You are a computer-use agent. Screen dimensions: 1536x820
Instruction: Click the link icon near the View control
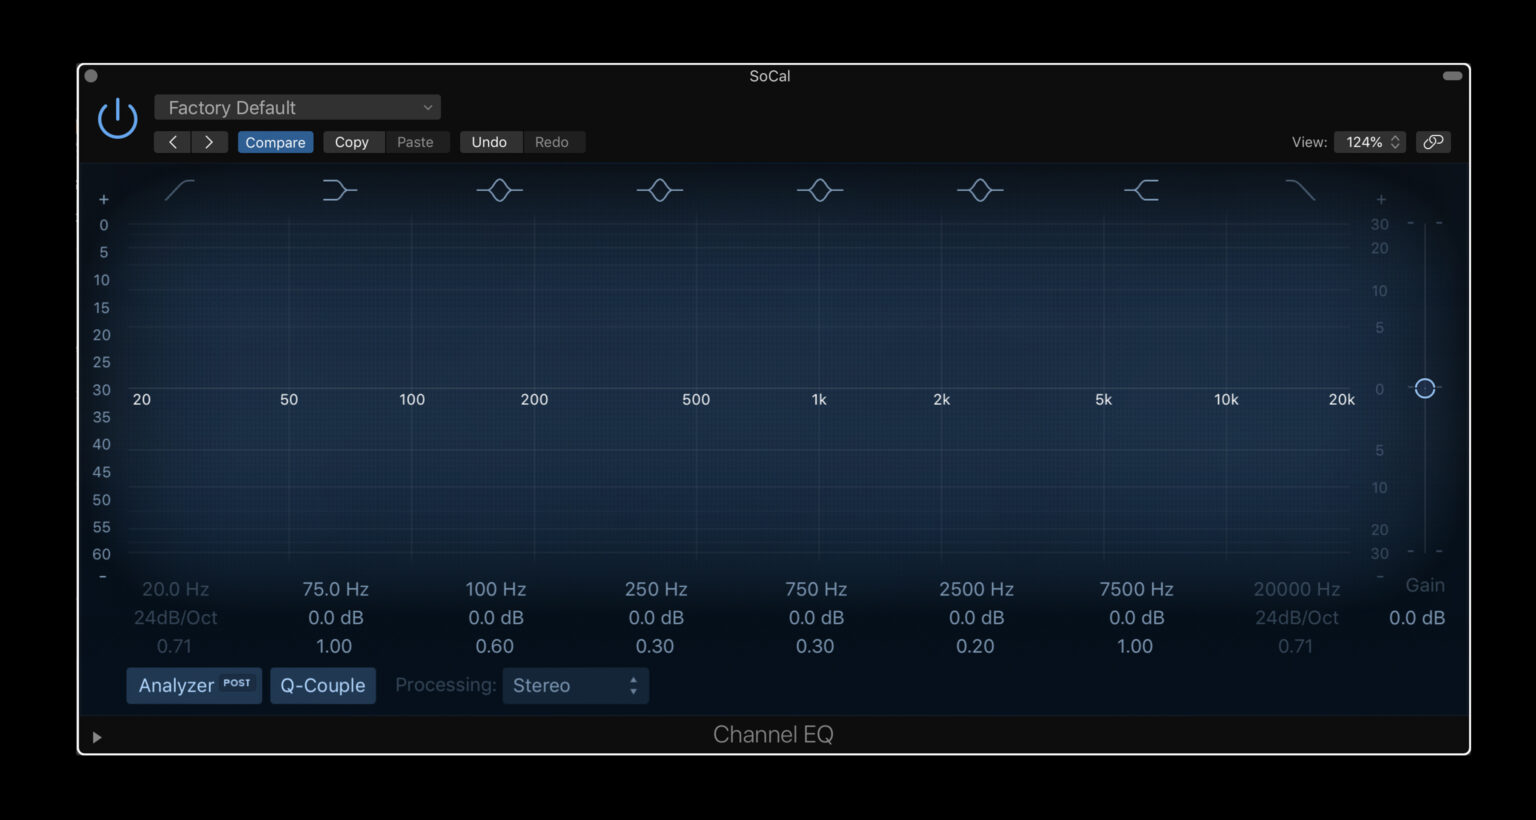1433,142
